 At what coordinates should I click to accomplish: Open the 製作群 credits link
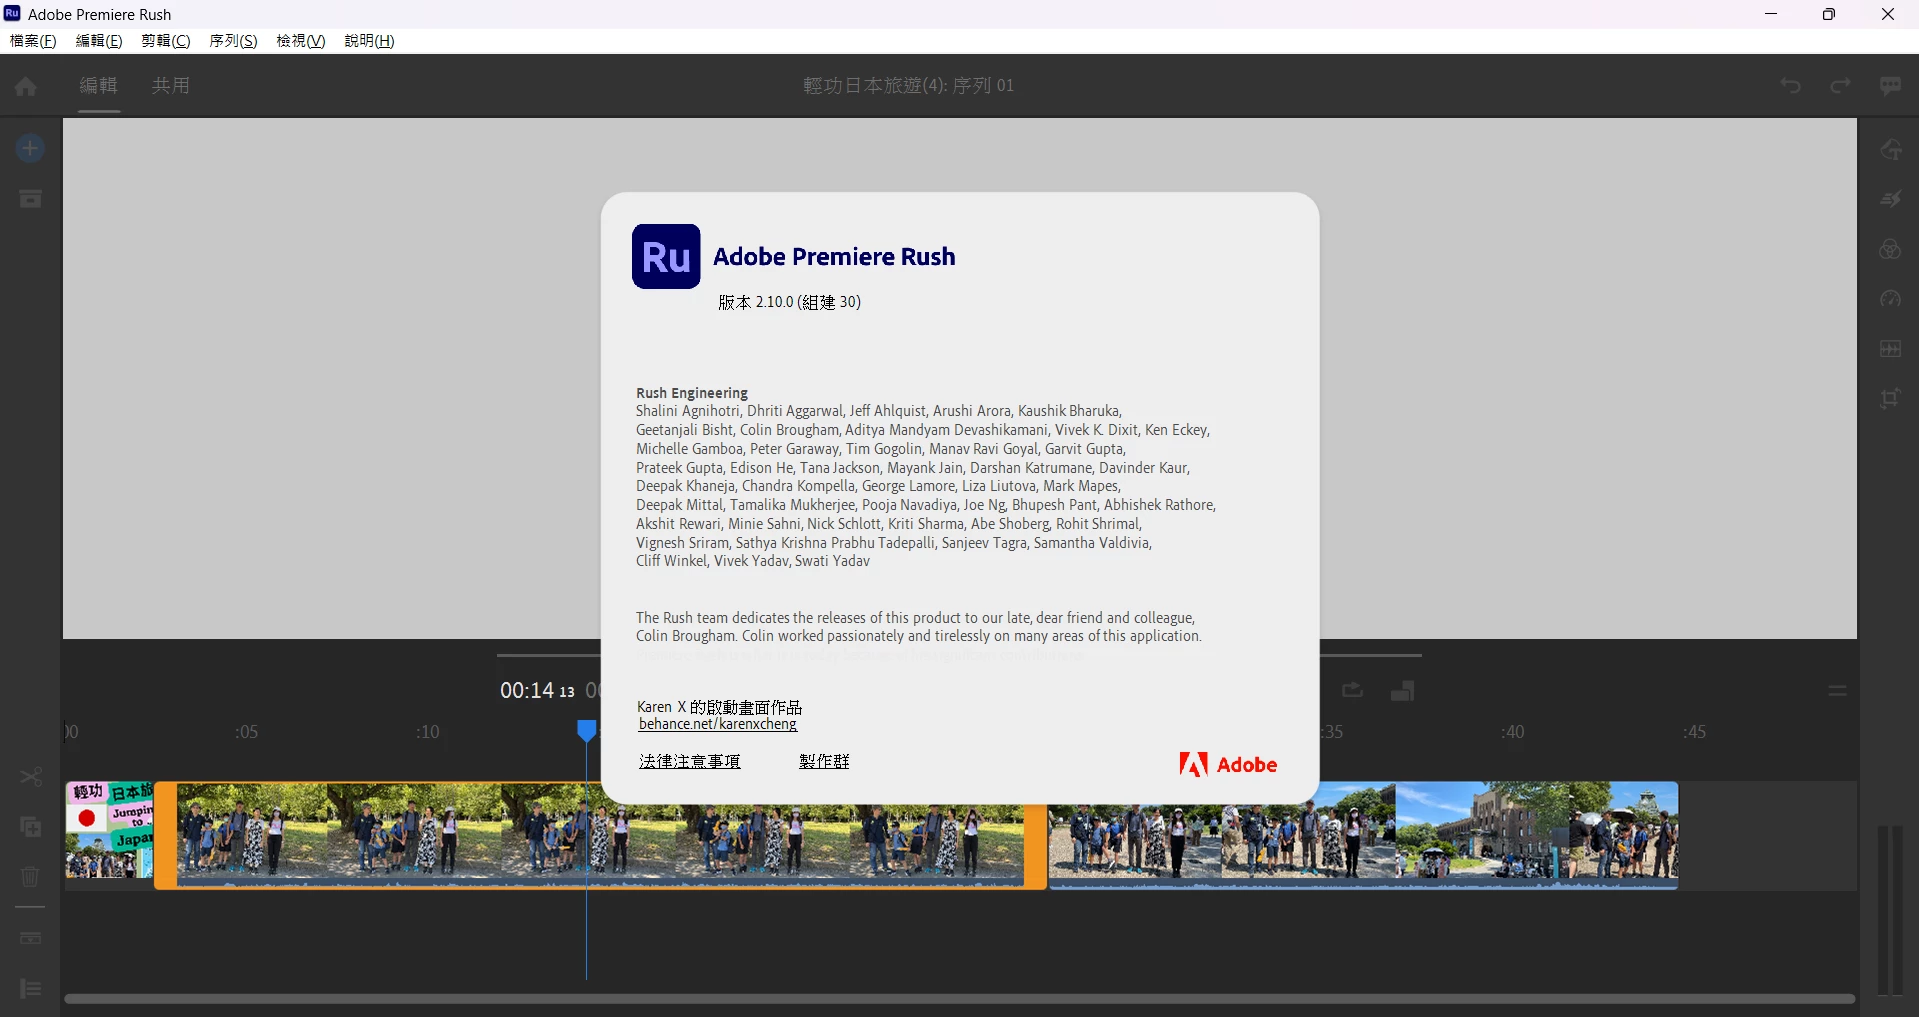point(824,762)
